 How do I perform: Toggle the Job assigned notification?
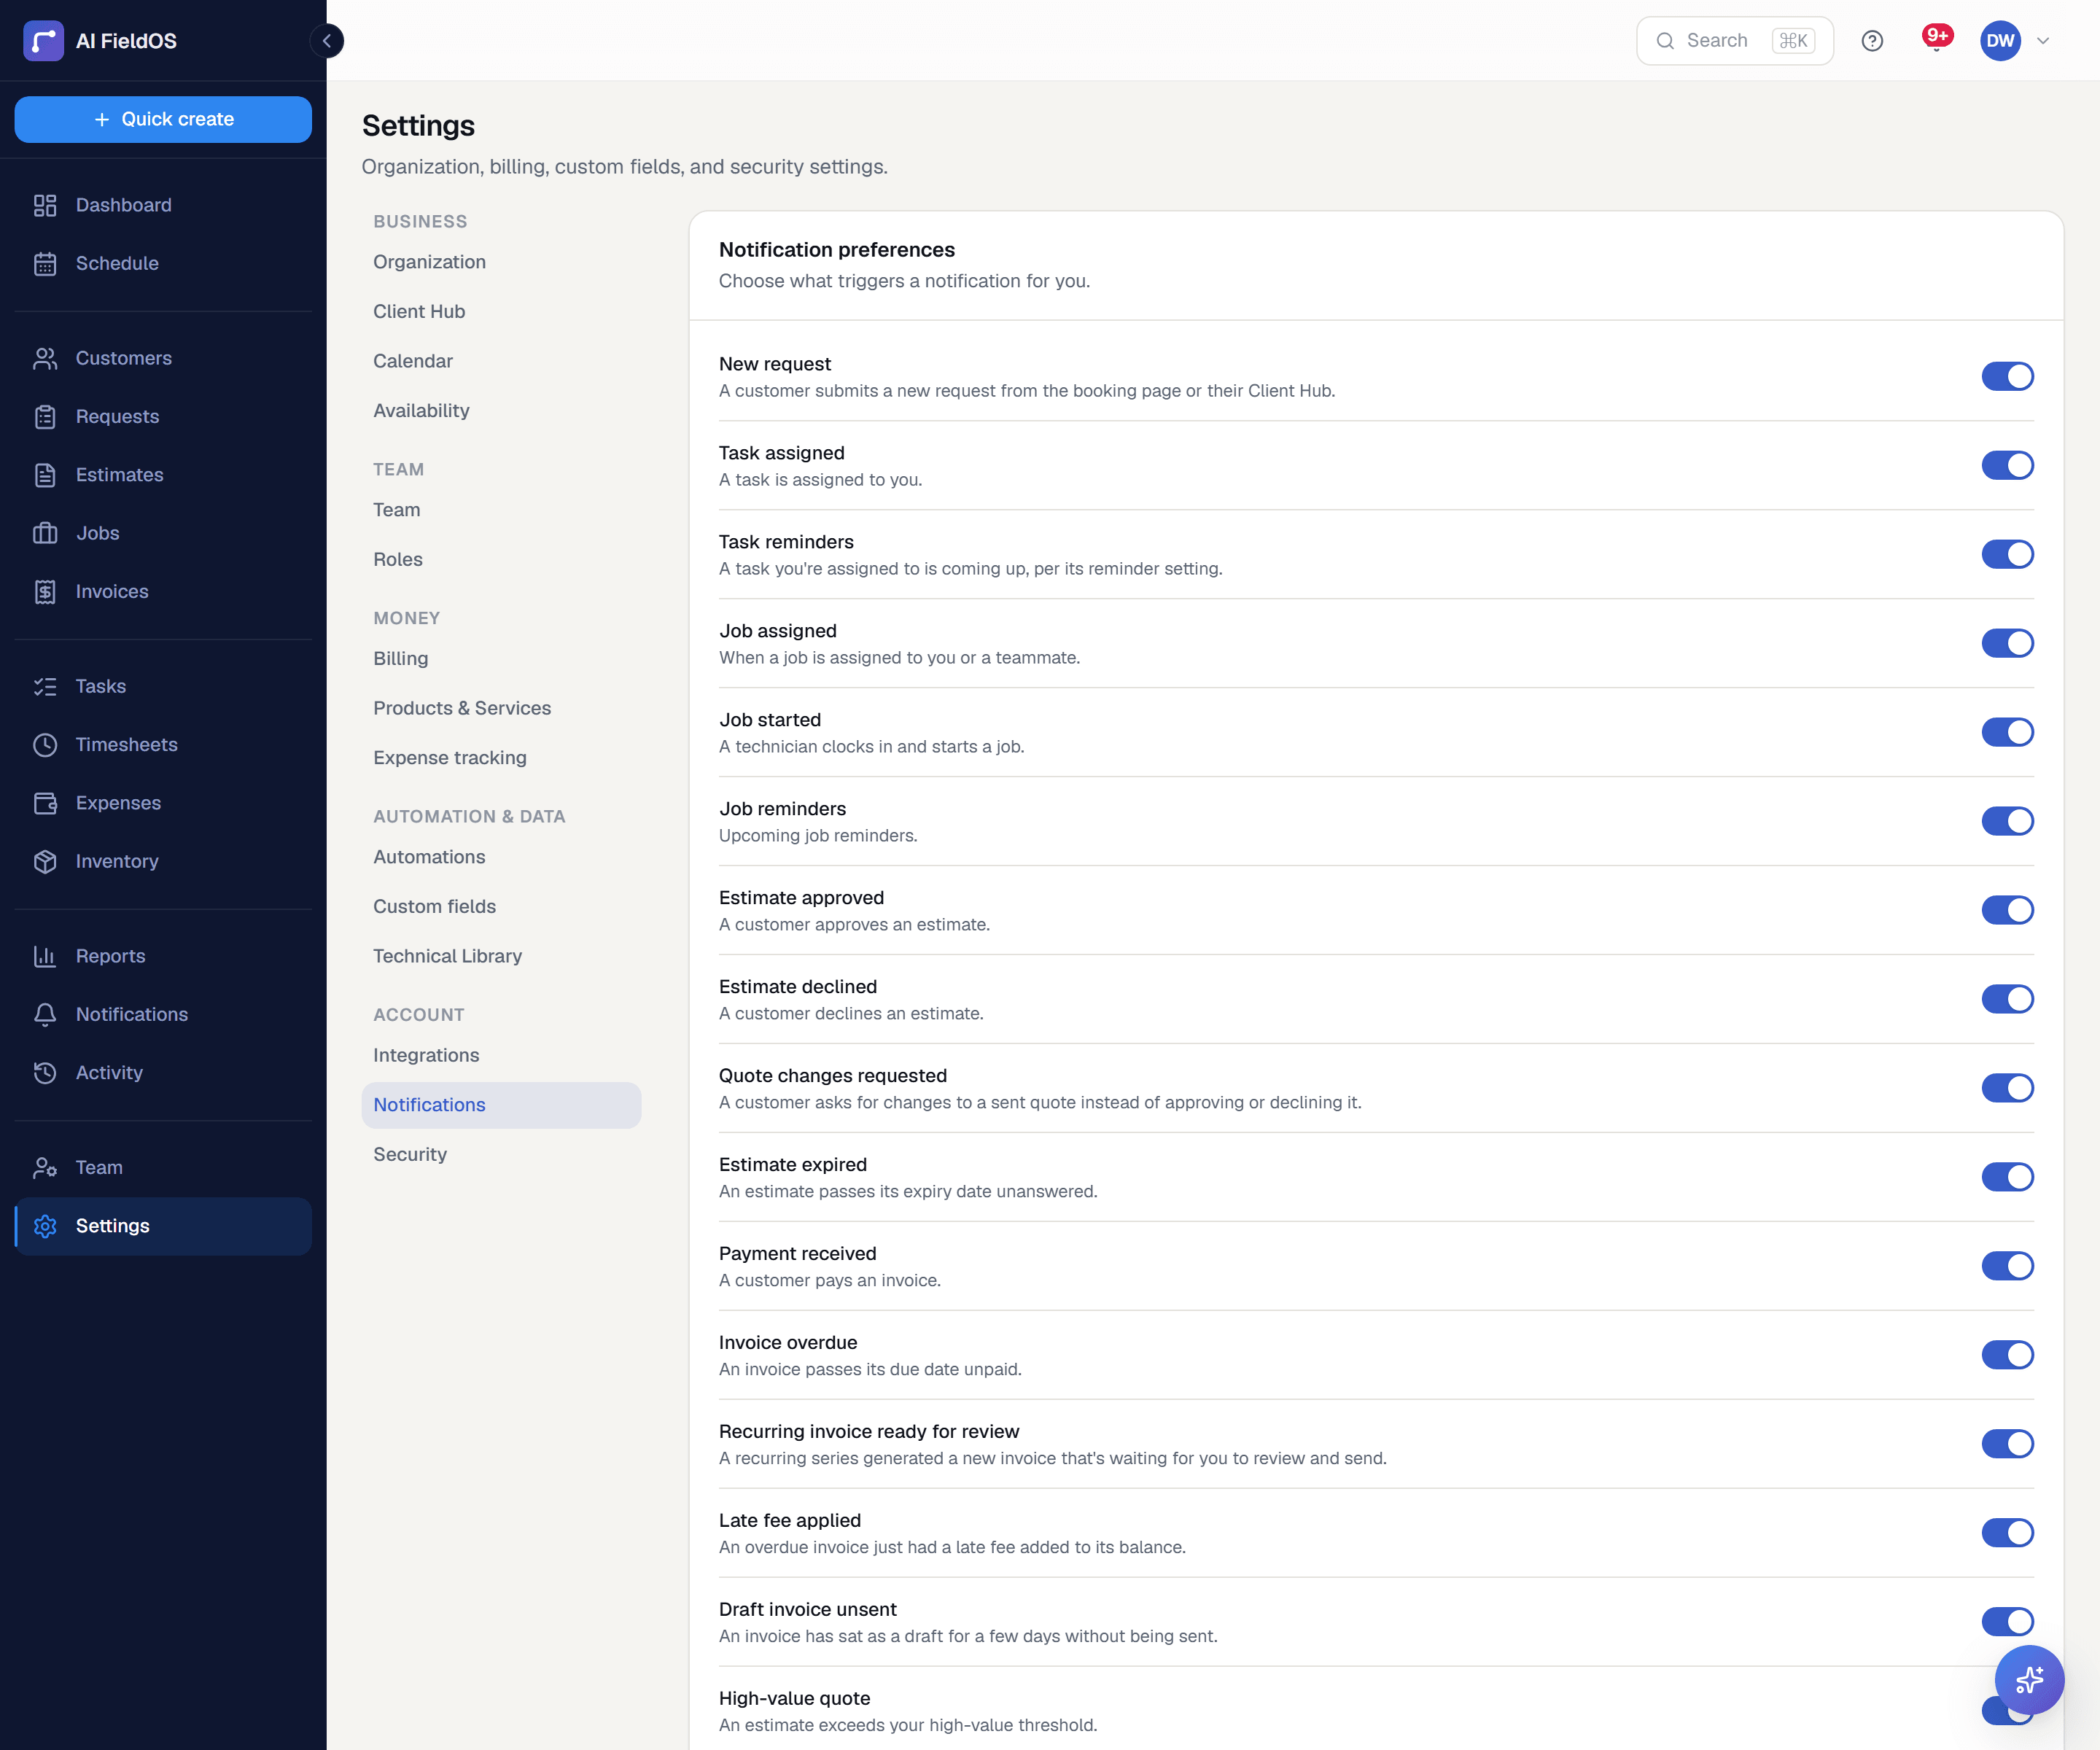click(x=2007, y=644)
